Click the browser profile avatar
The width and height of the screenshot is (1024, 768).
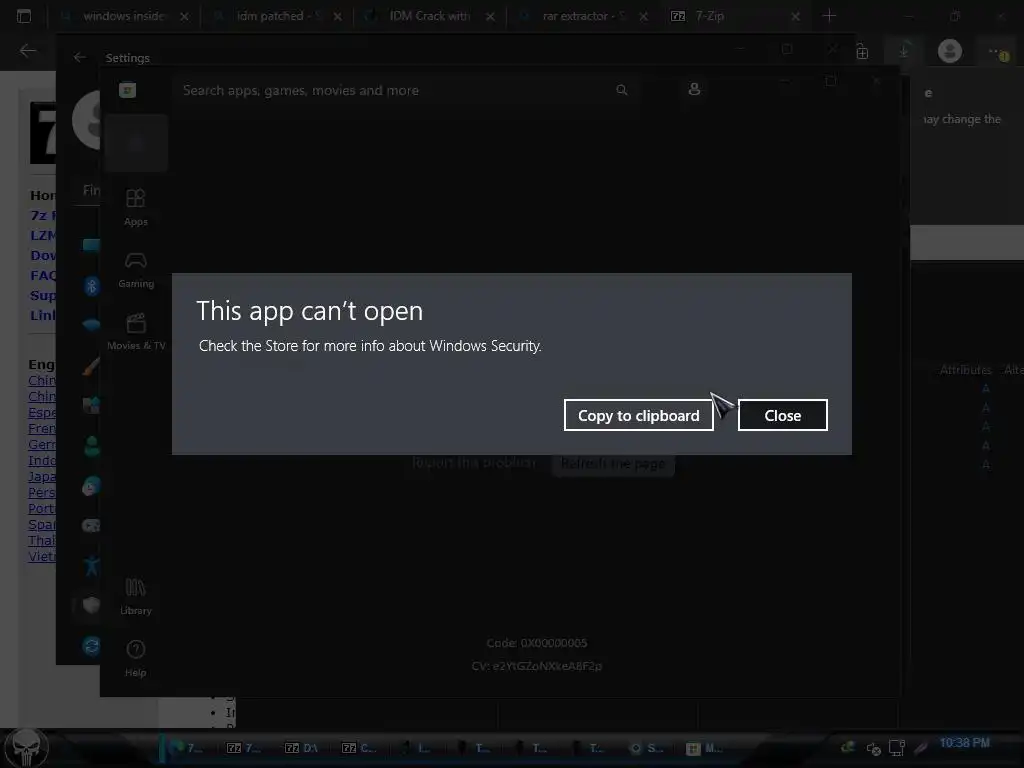tap(950, 51)
